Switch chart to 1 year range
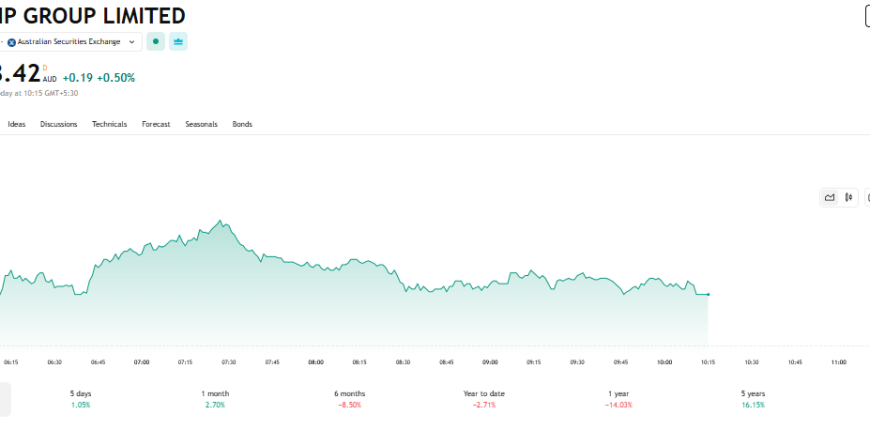 (619, 398)
